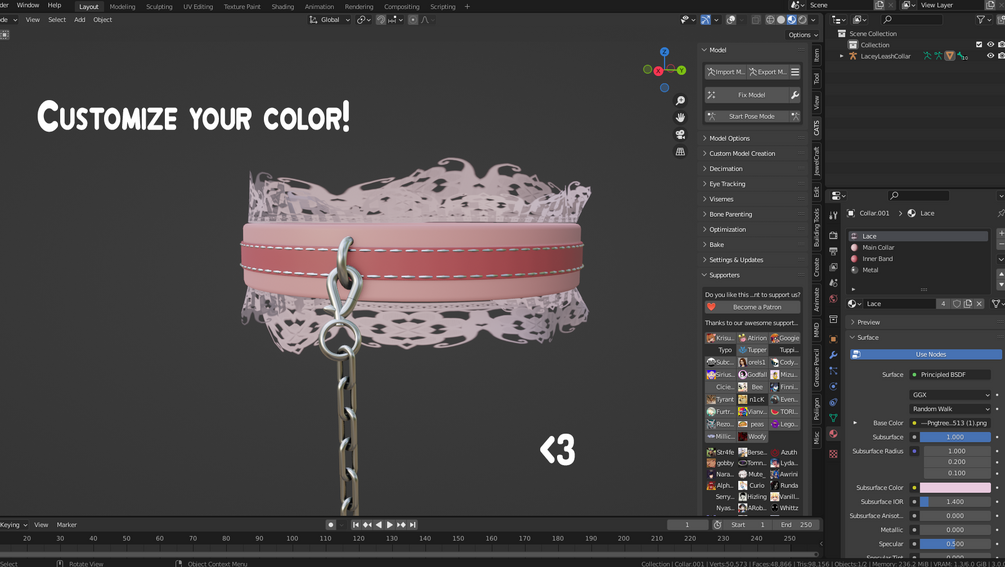Switch to the UV Editing workspace tab

(197, 6)
